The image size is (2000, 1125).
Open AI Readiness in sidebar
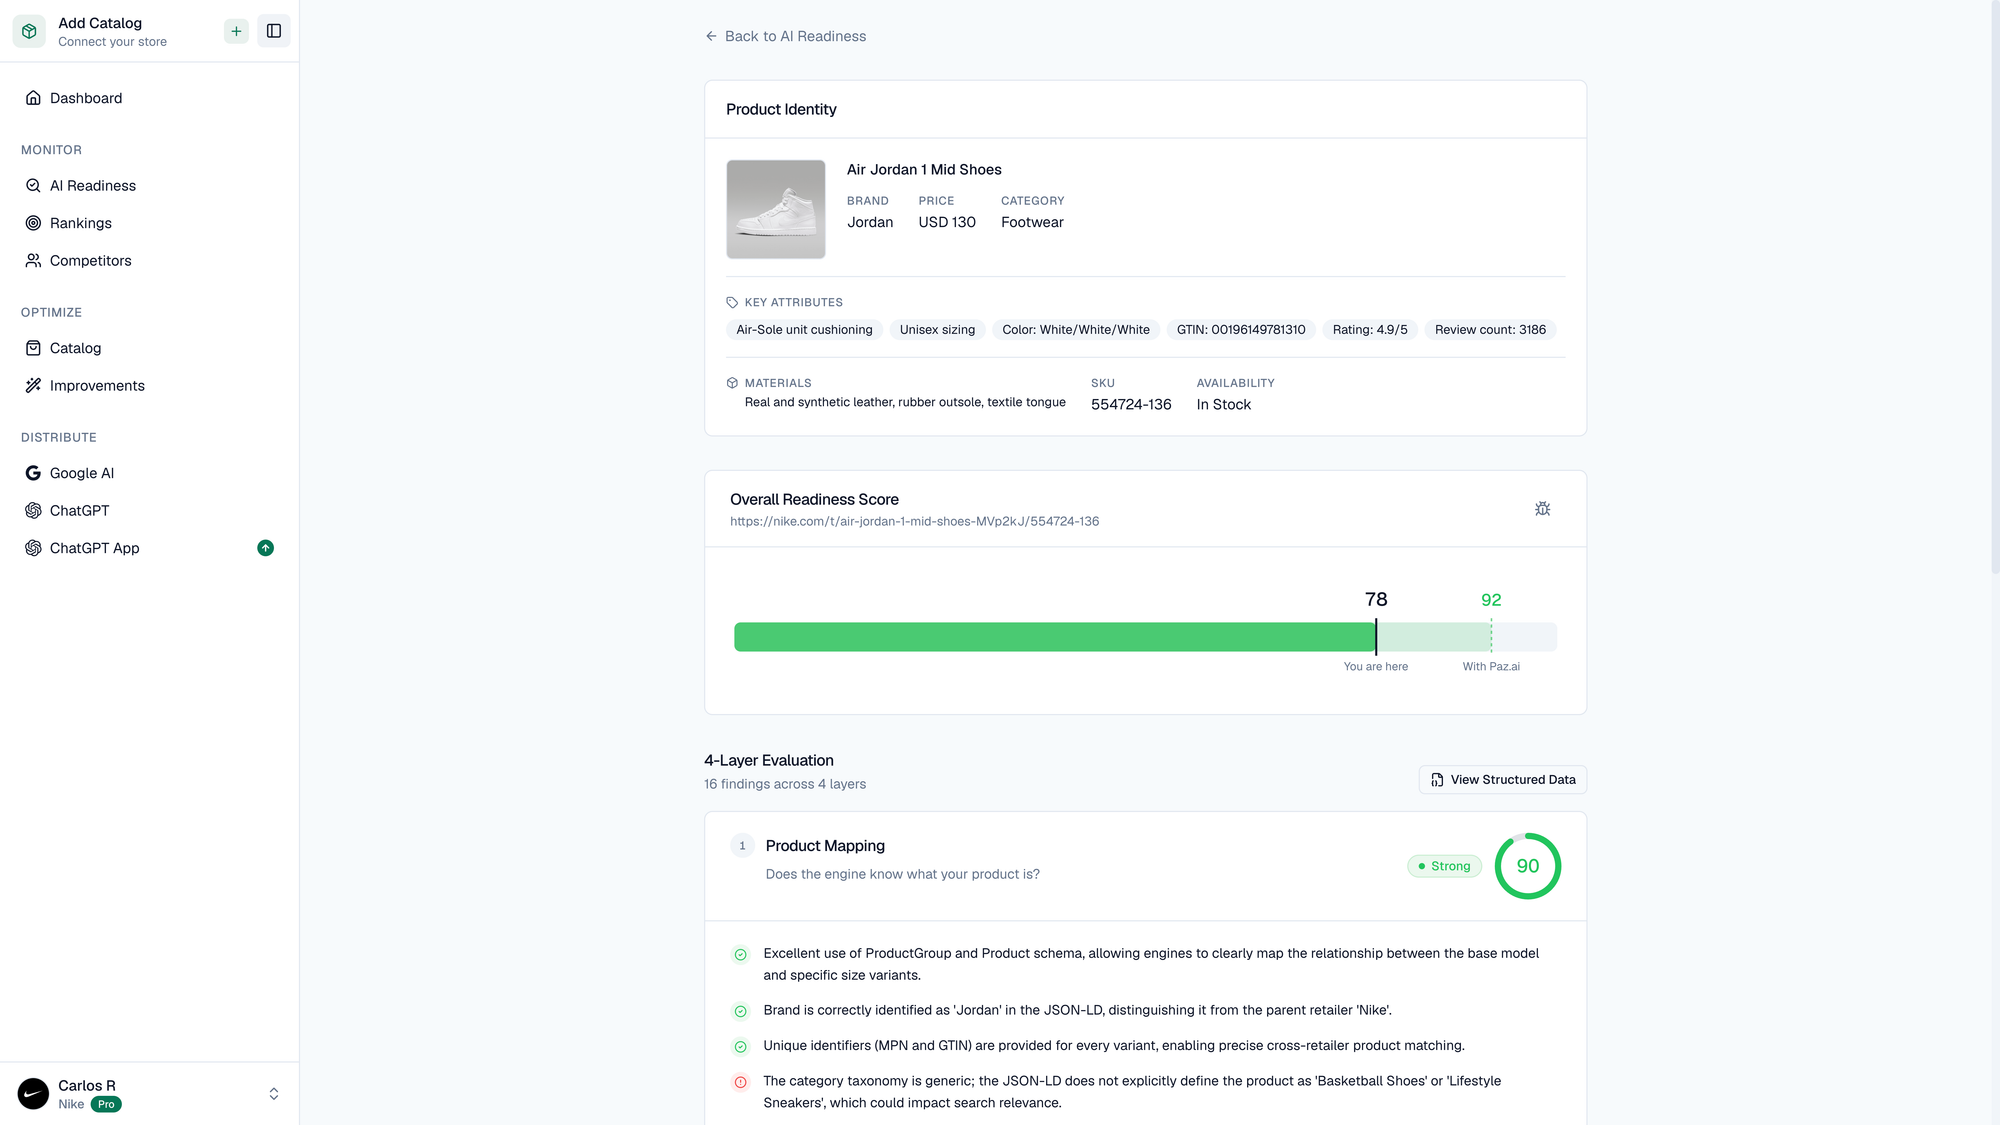pyautogui.click(x=149, y=186)
